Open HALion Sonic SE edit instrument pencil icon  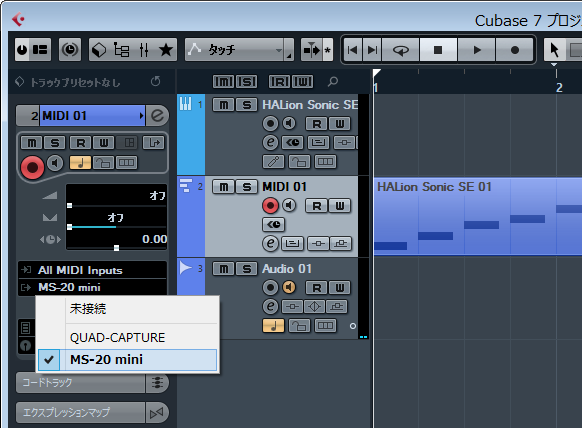[274, 161]
